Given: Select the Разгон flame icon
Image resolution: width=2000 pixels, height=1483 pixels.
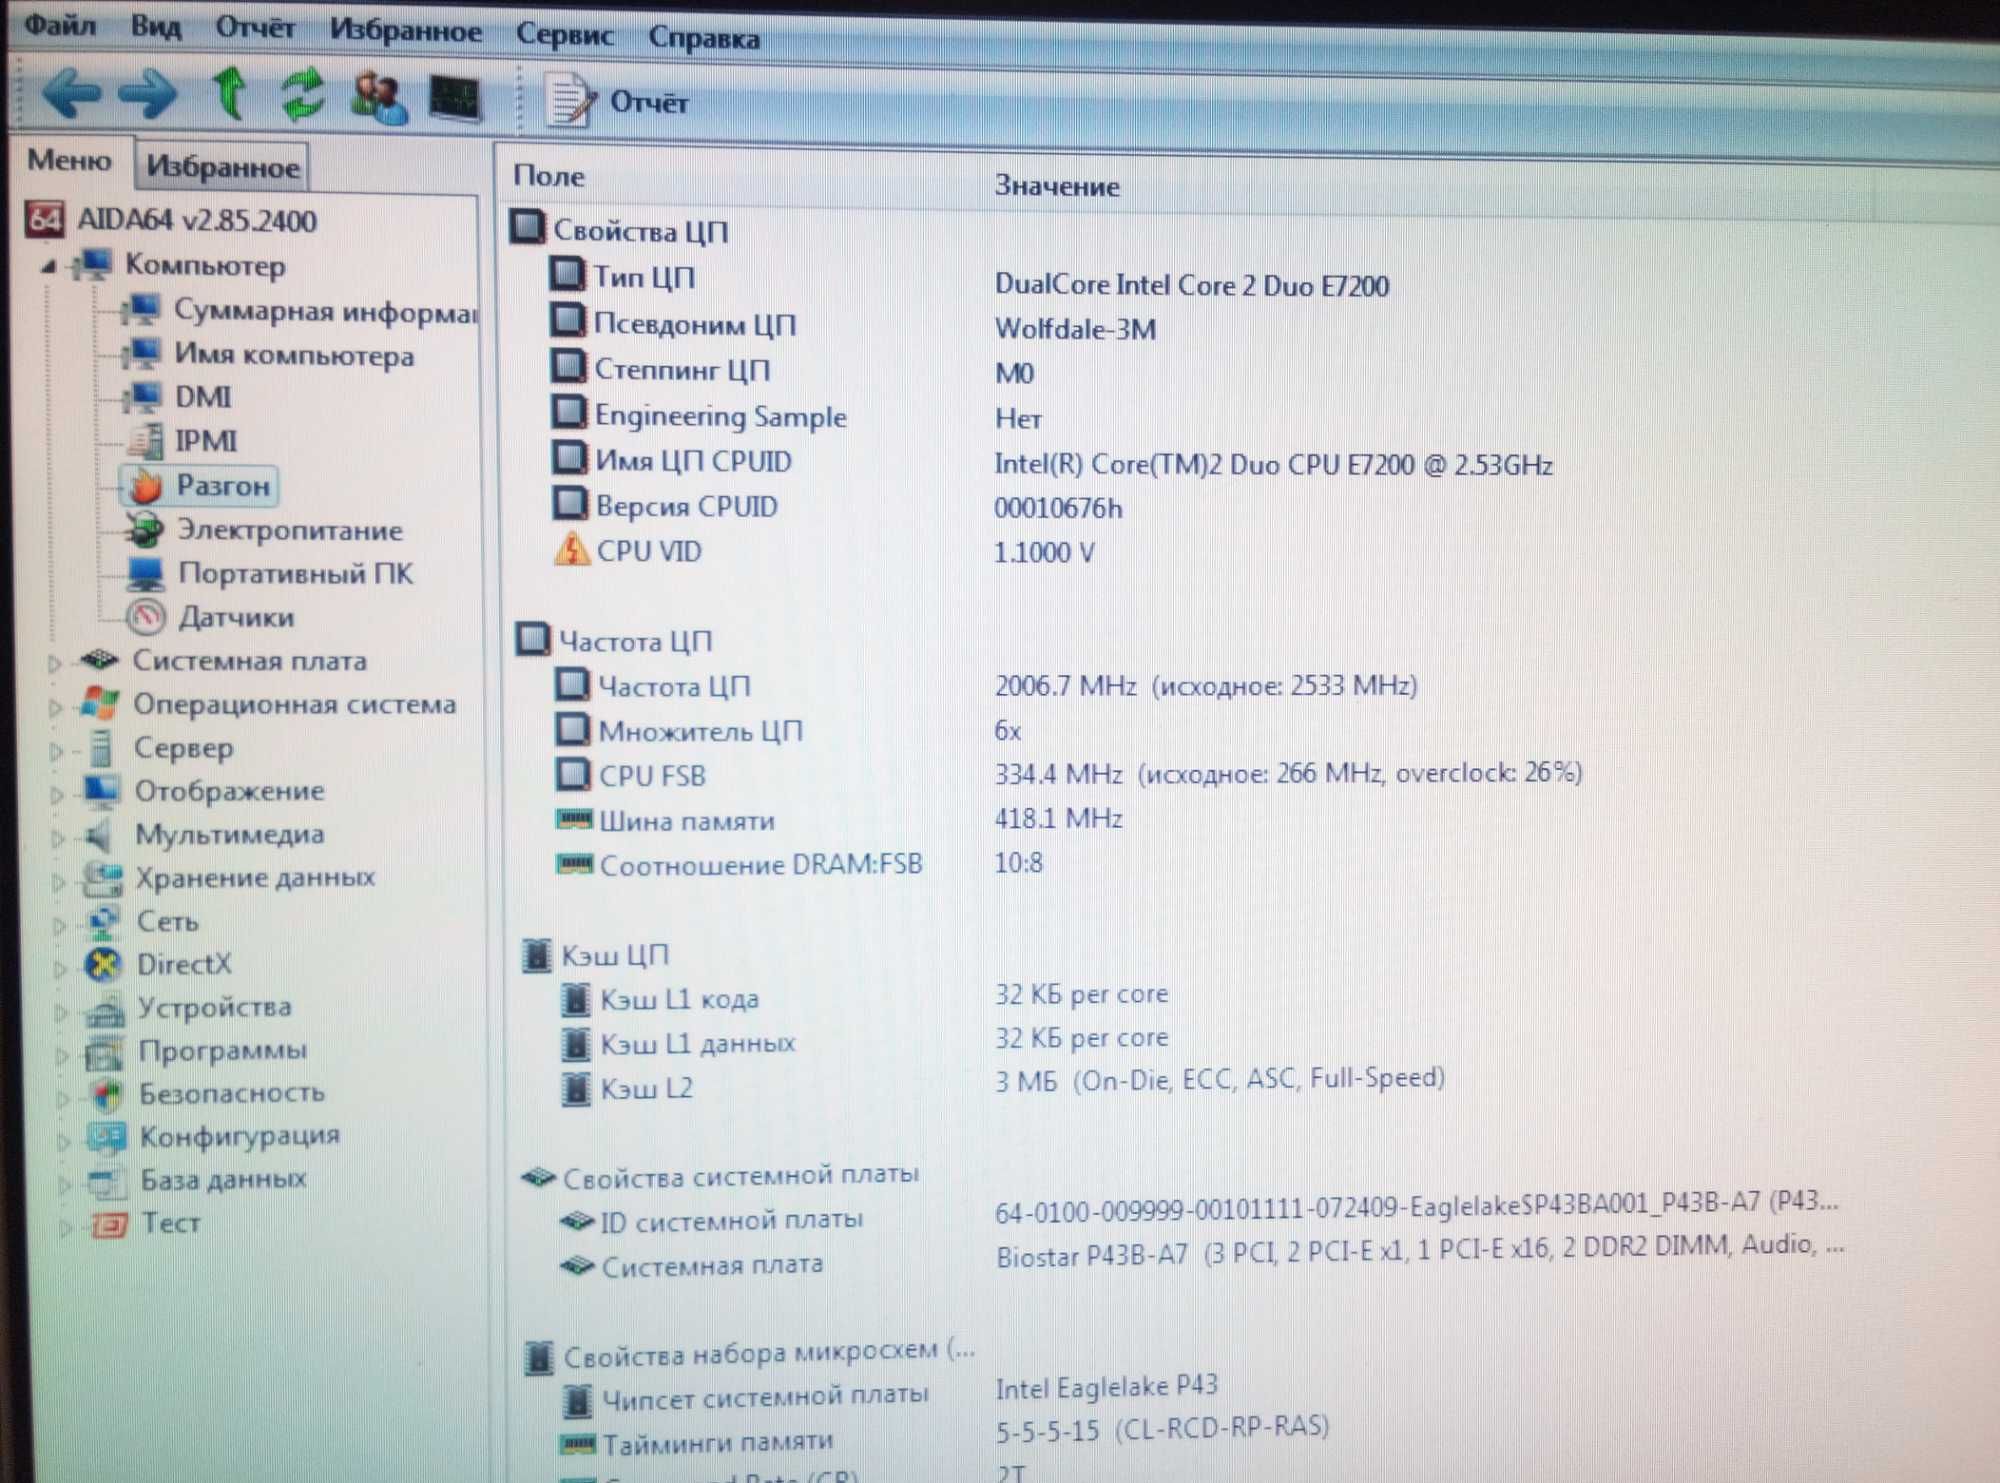Looking at the screenshot, I should (145, 486).
